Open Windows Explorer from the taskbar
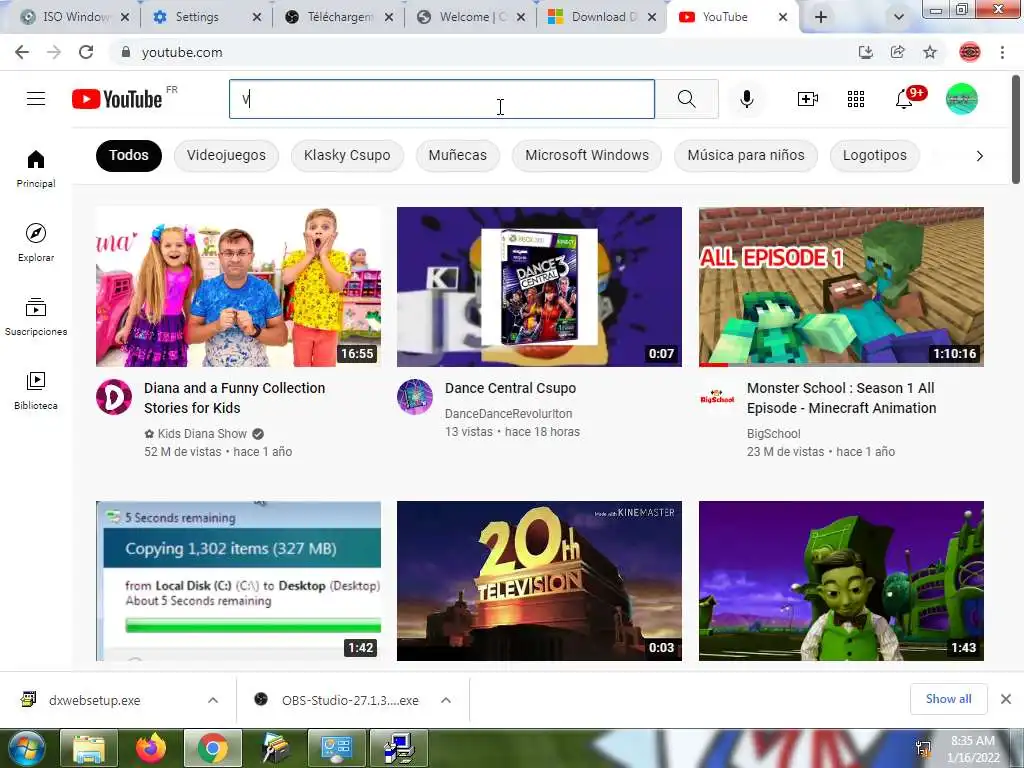1024x768 pixels. point(89,748)
